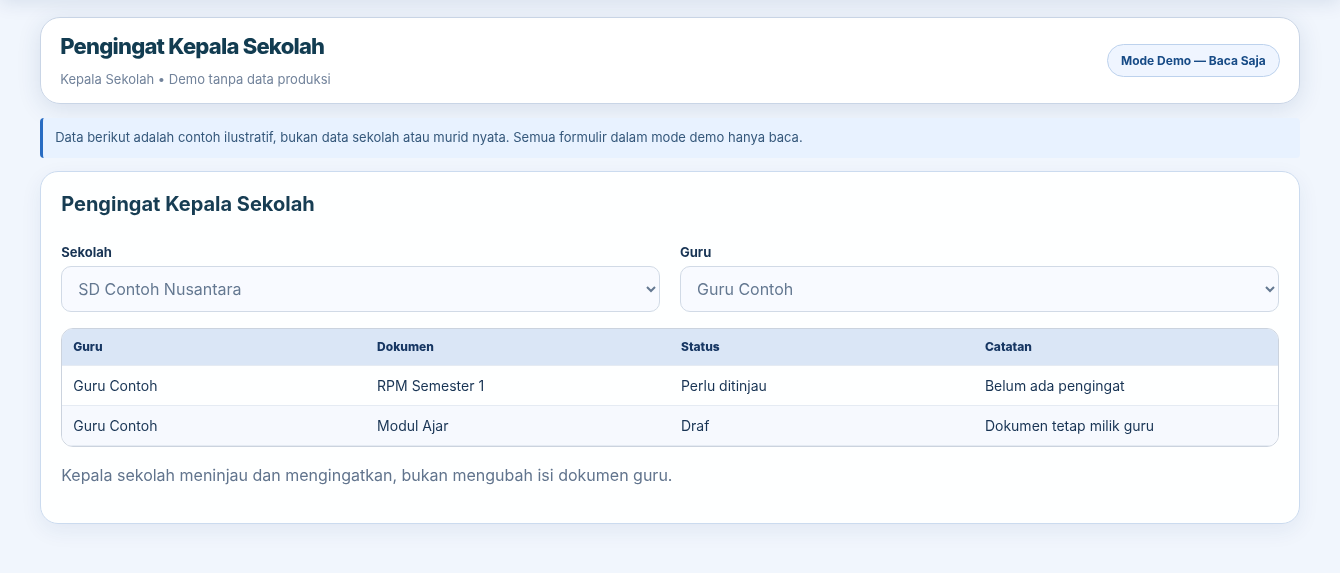Click the footer note about Kepala sekolah meninjau

[366, 475]
